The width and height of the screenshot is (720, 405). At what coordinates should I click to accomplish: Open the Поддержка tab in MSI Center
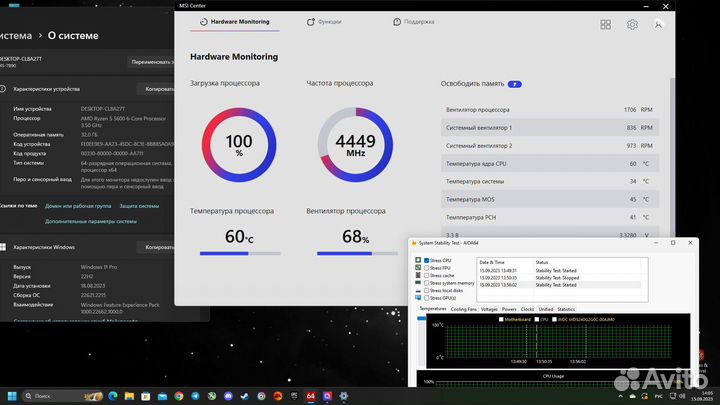413,22
